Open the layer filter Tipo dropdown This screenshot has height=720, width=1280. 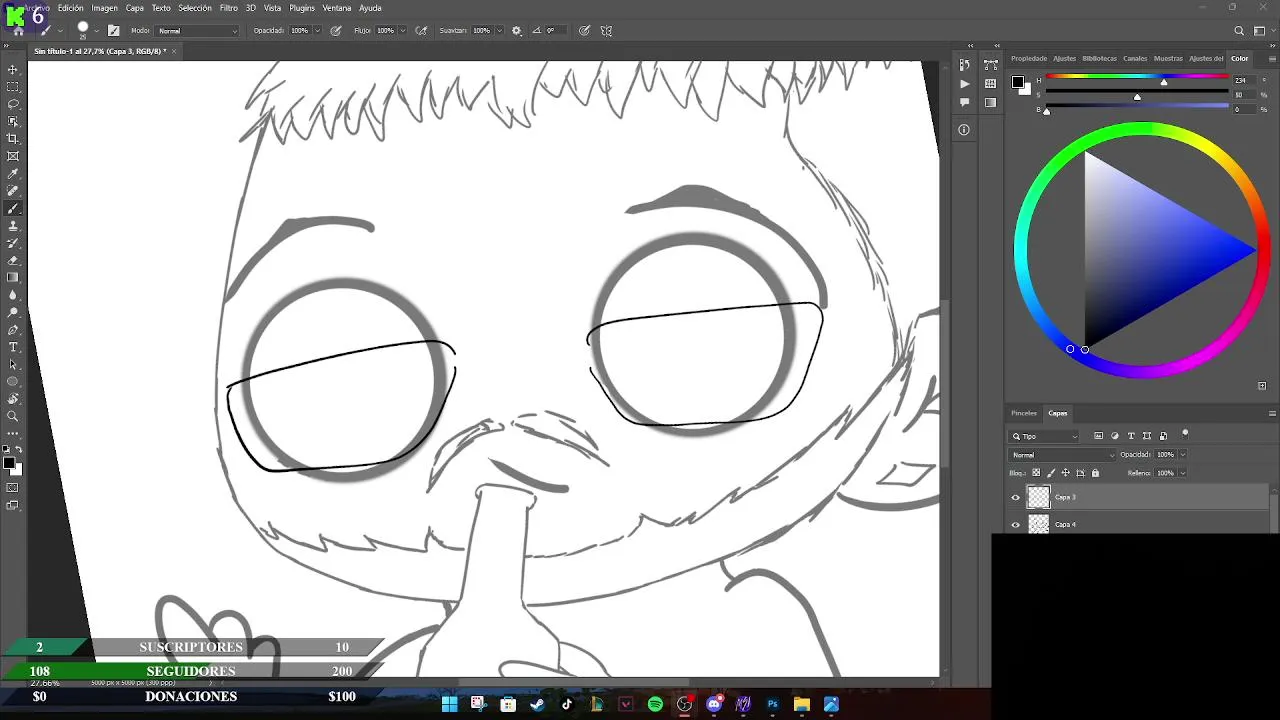(1045, 436)
